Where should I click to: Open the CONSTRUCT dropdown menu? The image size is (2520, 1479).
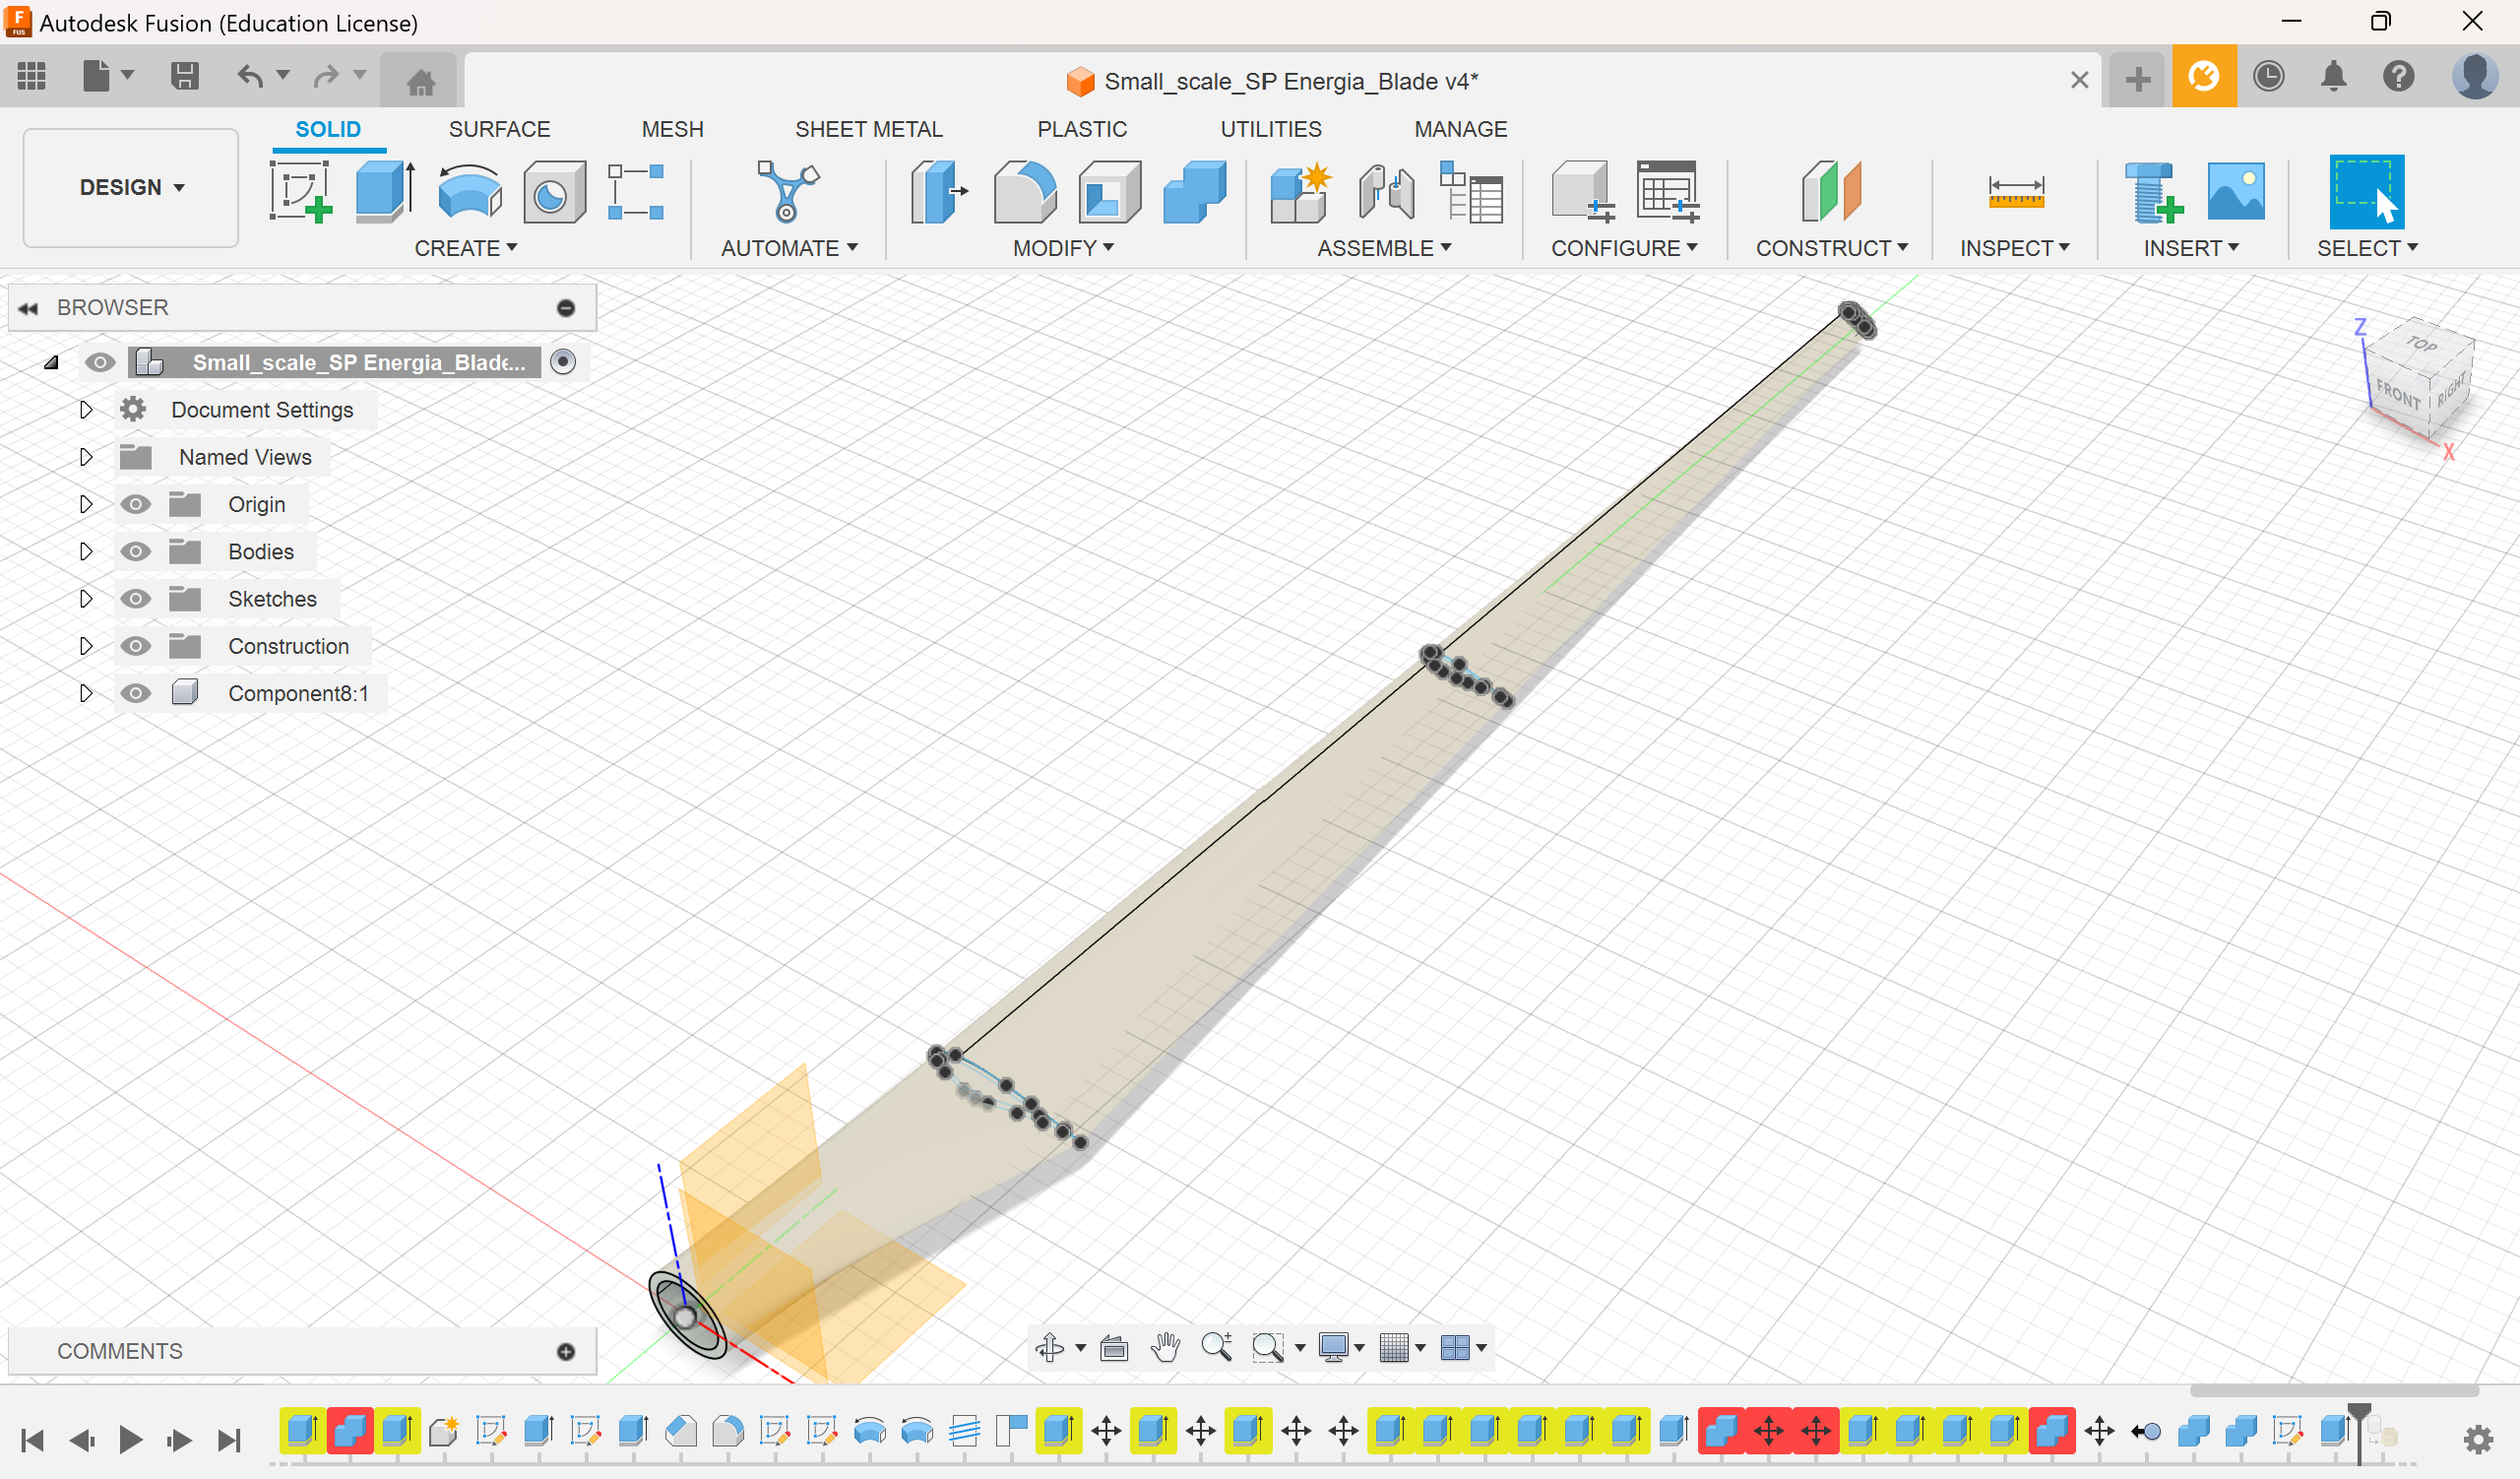(1832, 248)
